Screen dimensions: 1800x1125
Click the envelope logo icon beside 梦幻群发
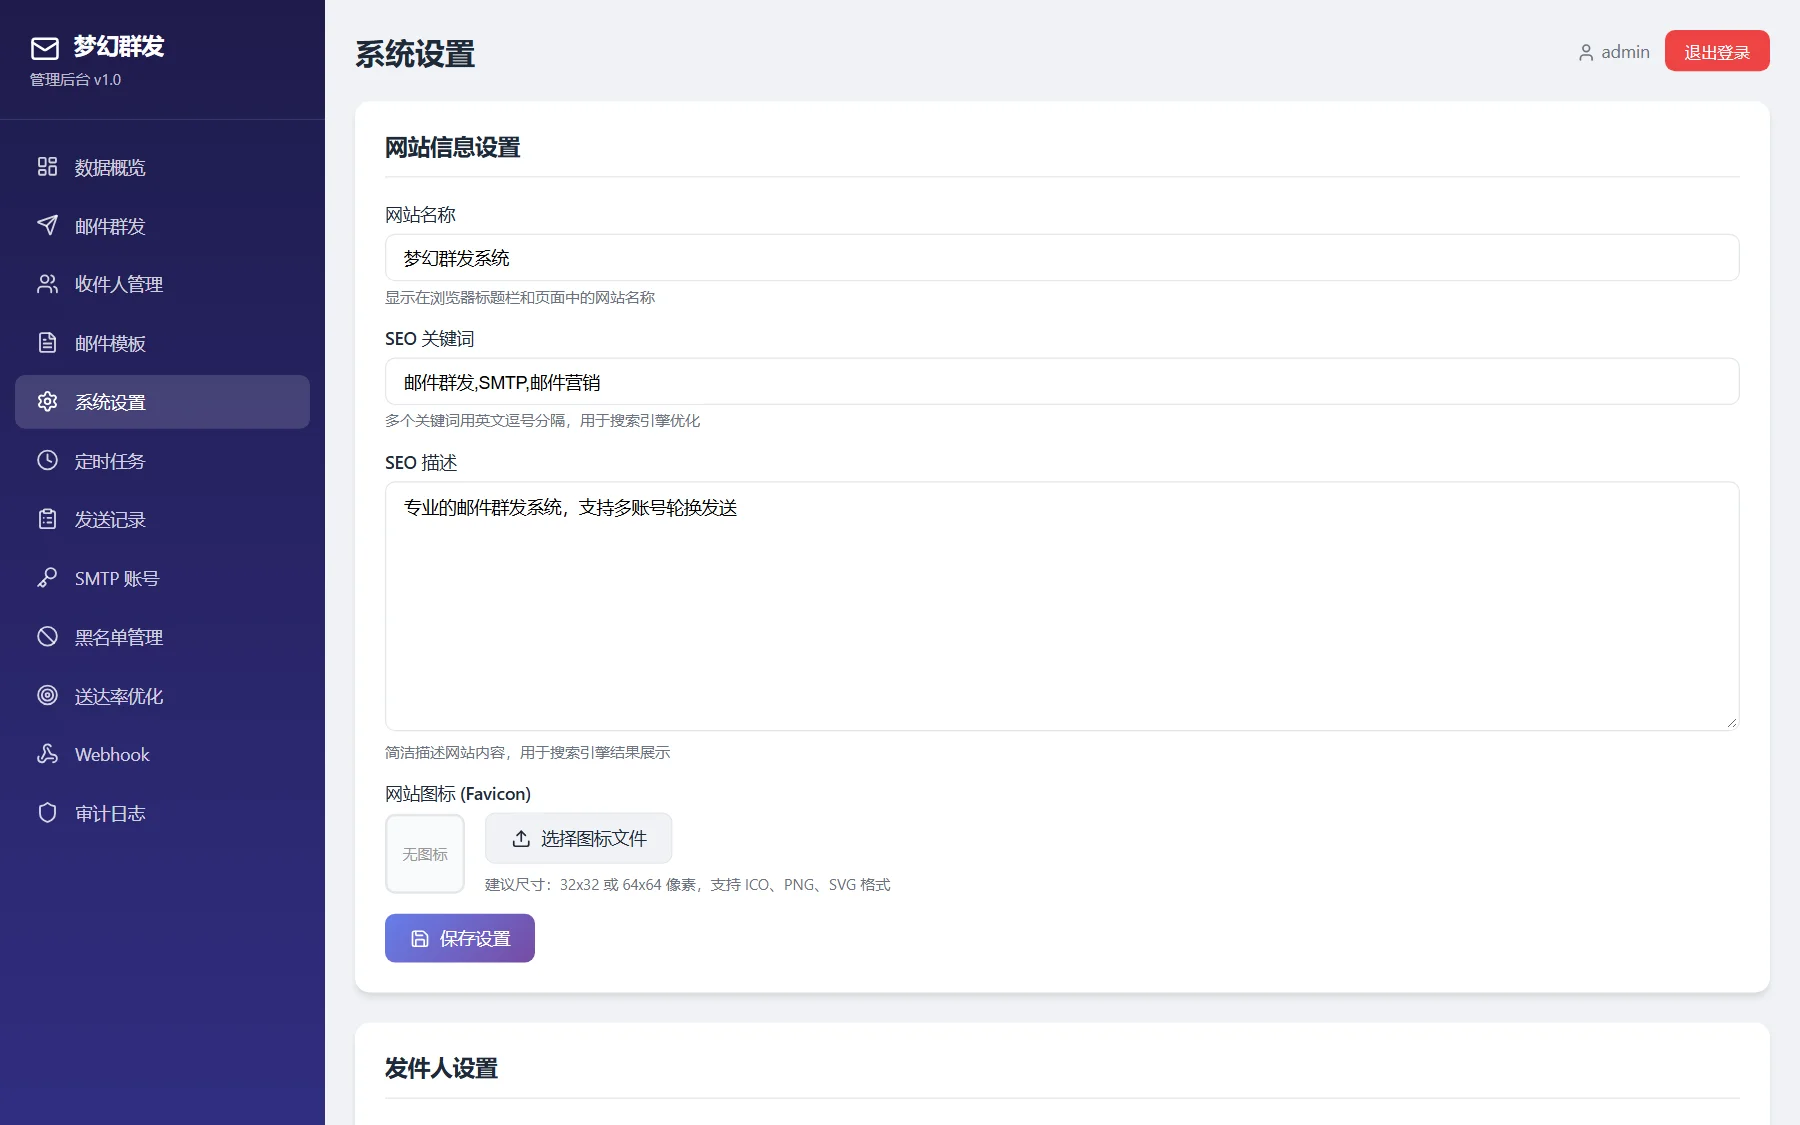tap(45, 48)
